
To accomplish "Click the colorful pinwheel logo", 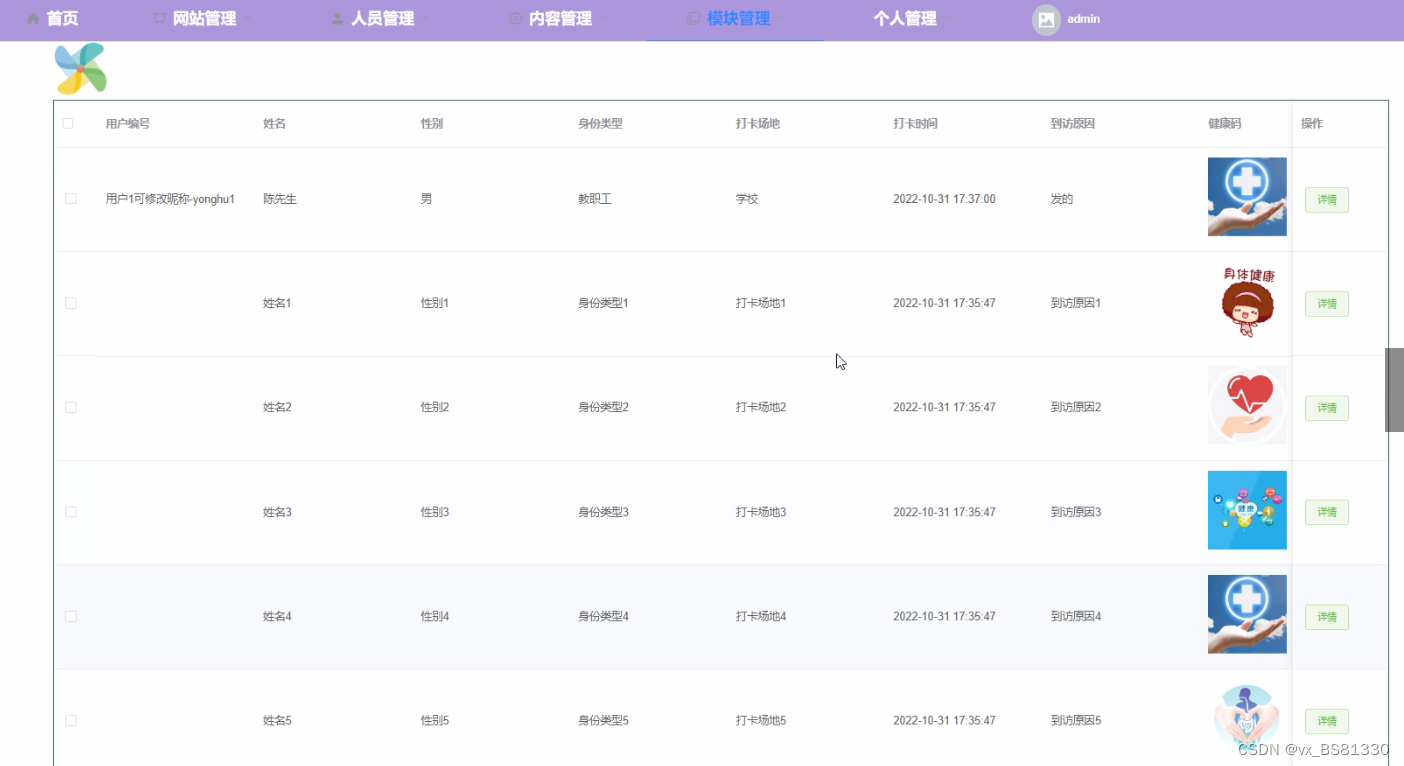I will point(80,69).
